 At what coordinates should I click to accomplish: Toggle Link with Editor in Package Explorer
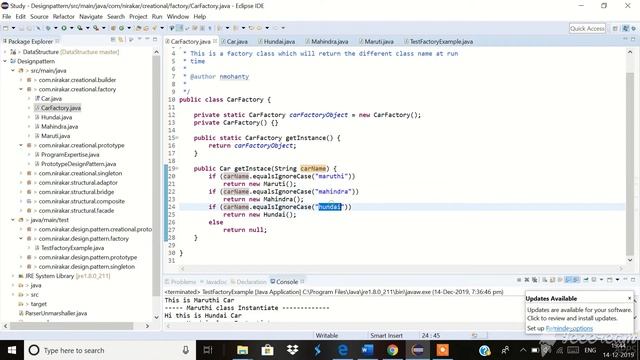coord(121,40)
